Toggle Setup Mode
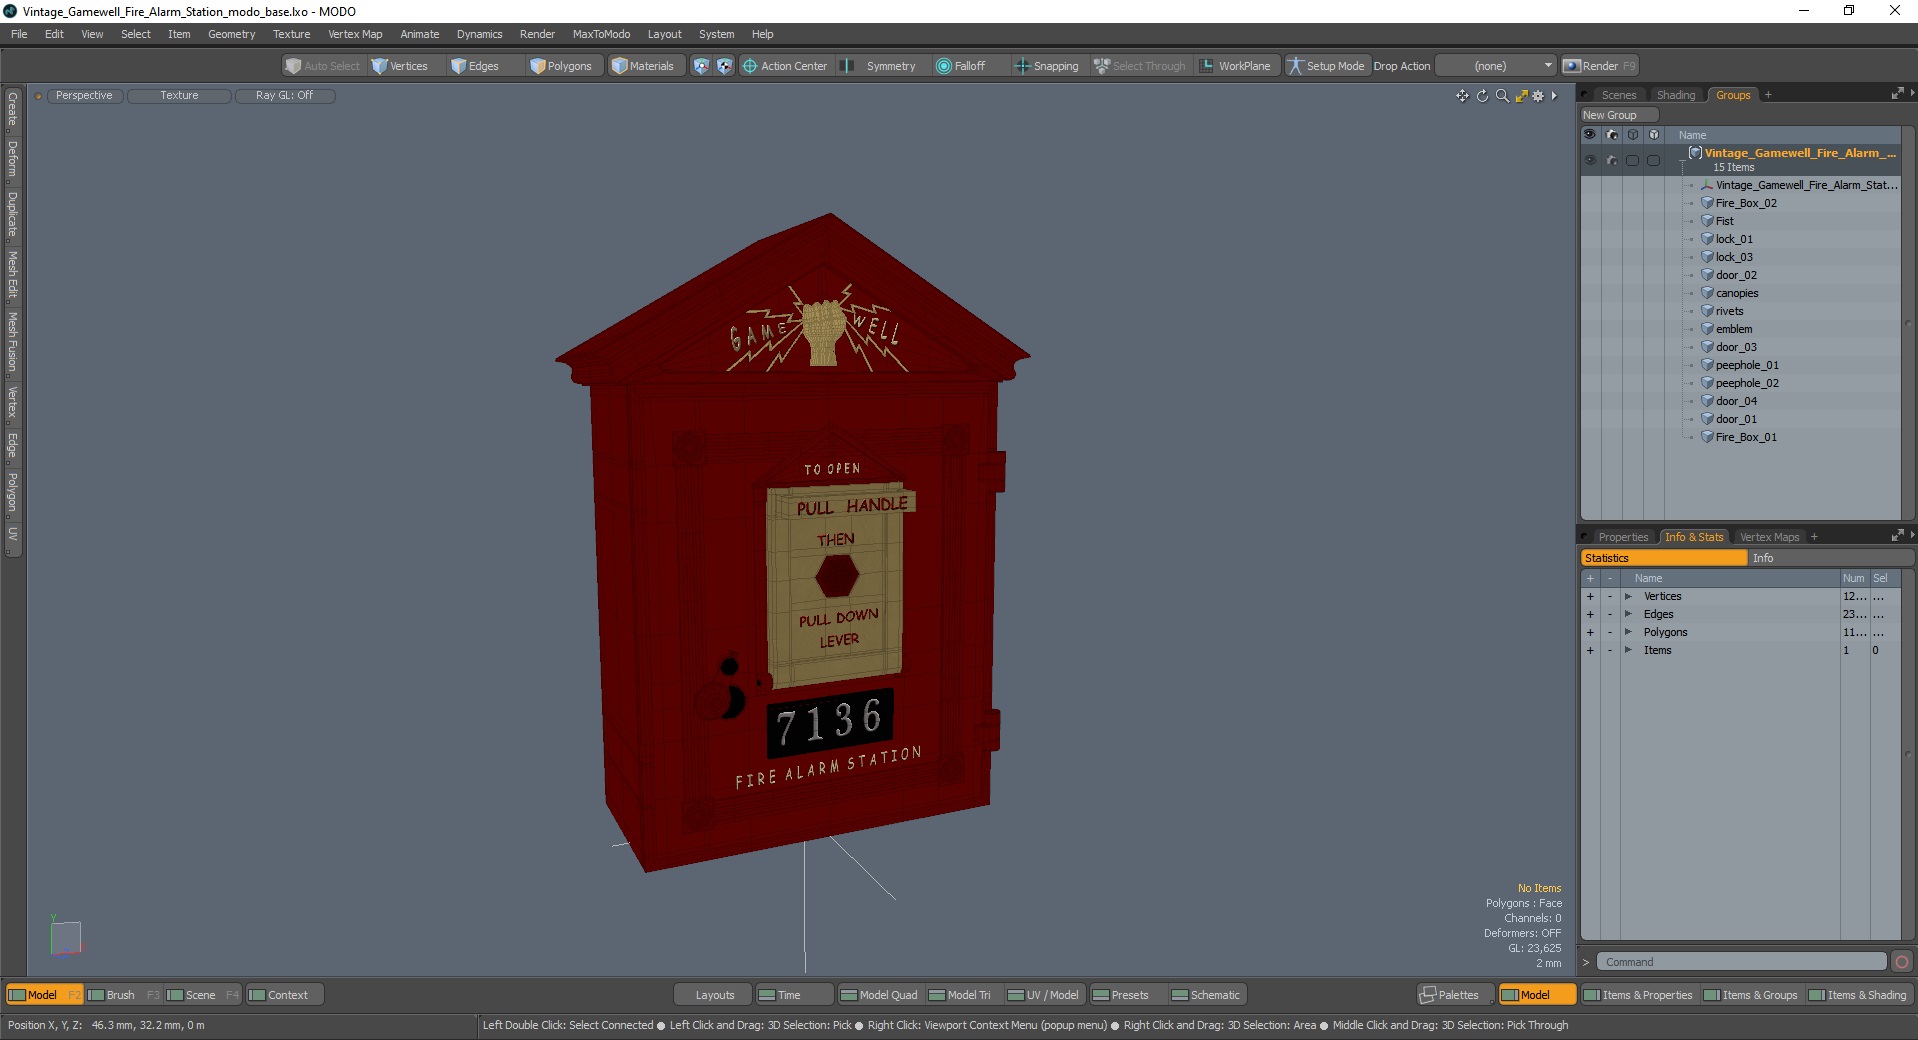The image size is (1918, 1040). (x=1326, y=66)
